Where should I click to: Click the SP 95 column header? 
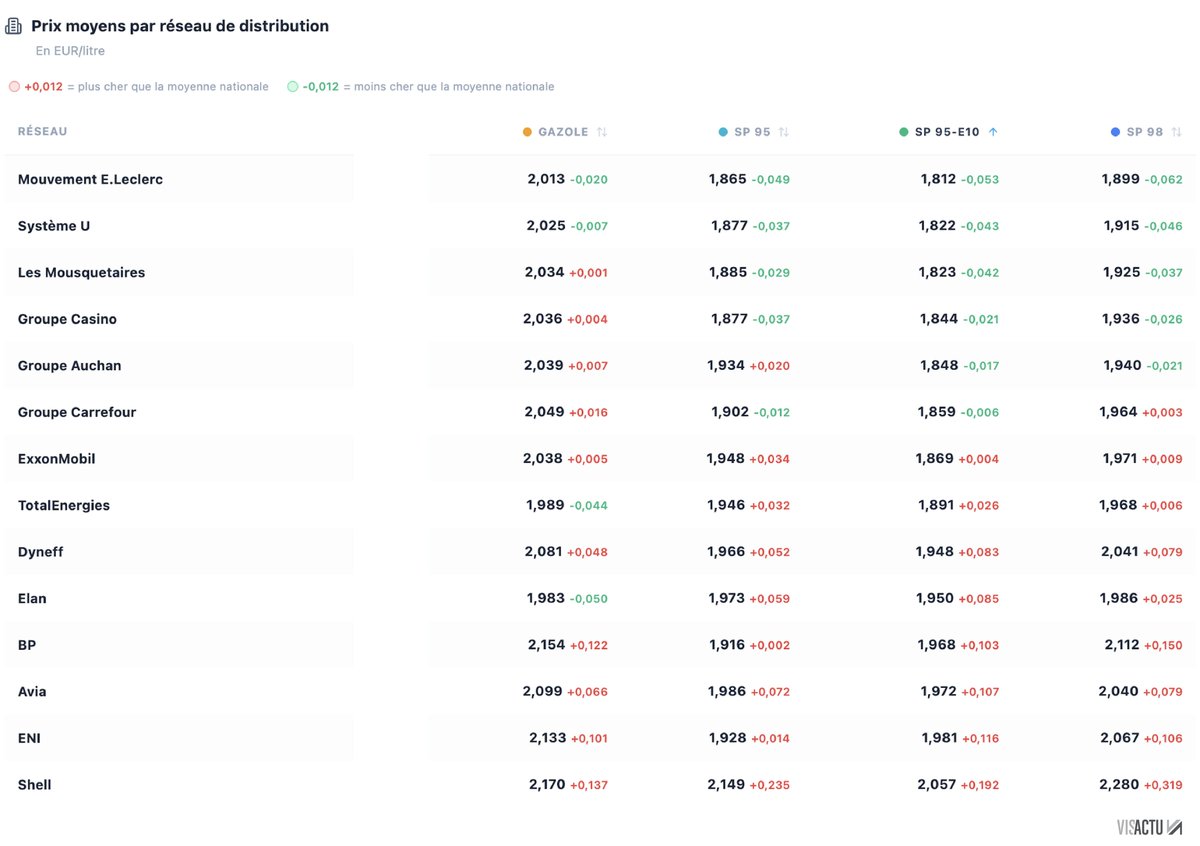[752, 132]
